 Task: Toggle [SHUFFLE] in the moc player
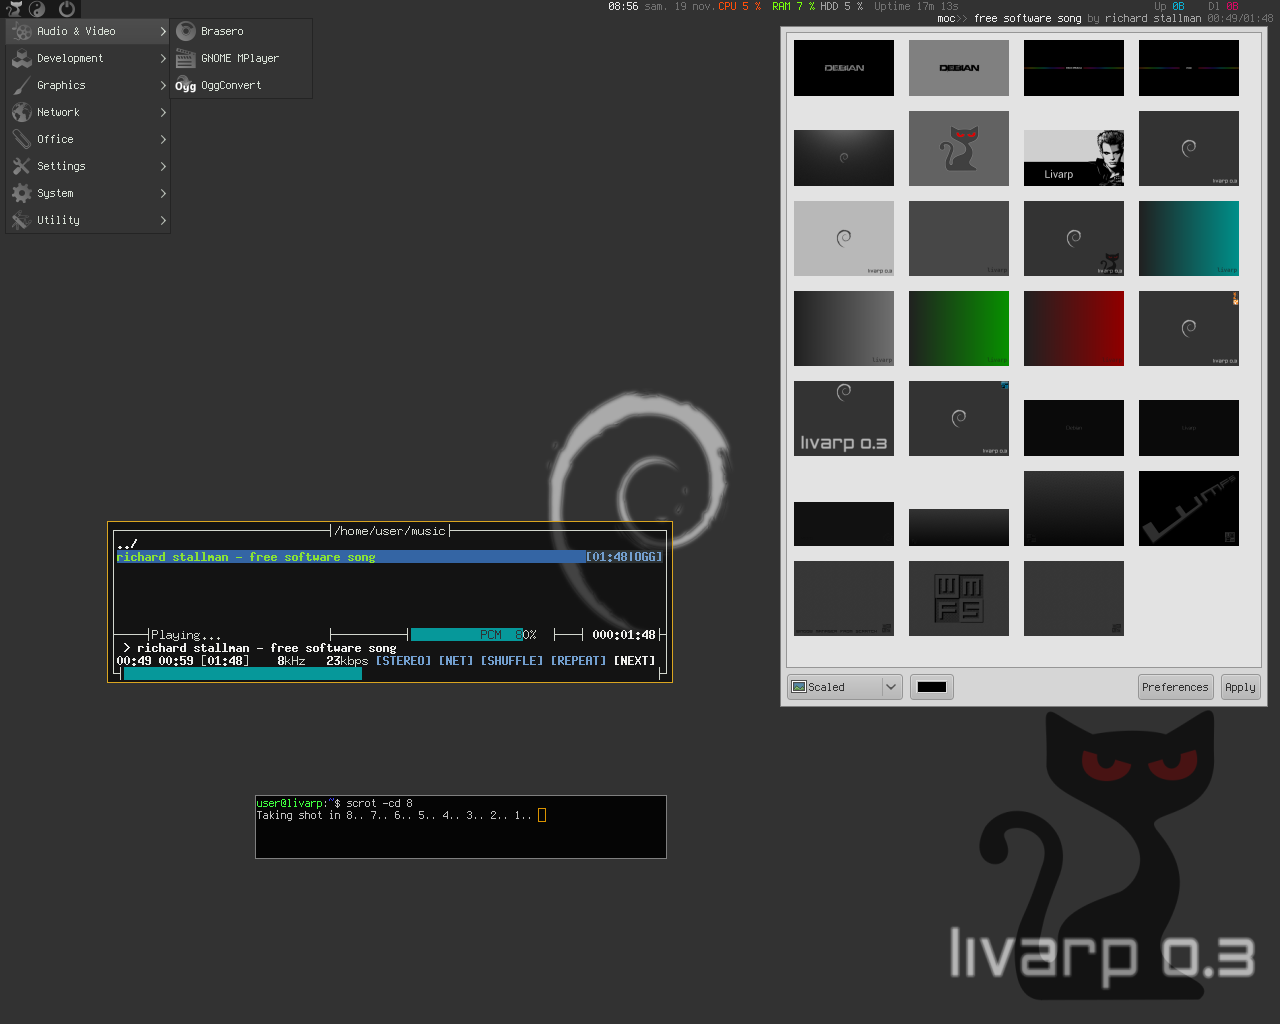(x=512, y=661)
